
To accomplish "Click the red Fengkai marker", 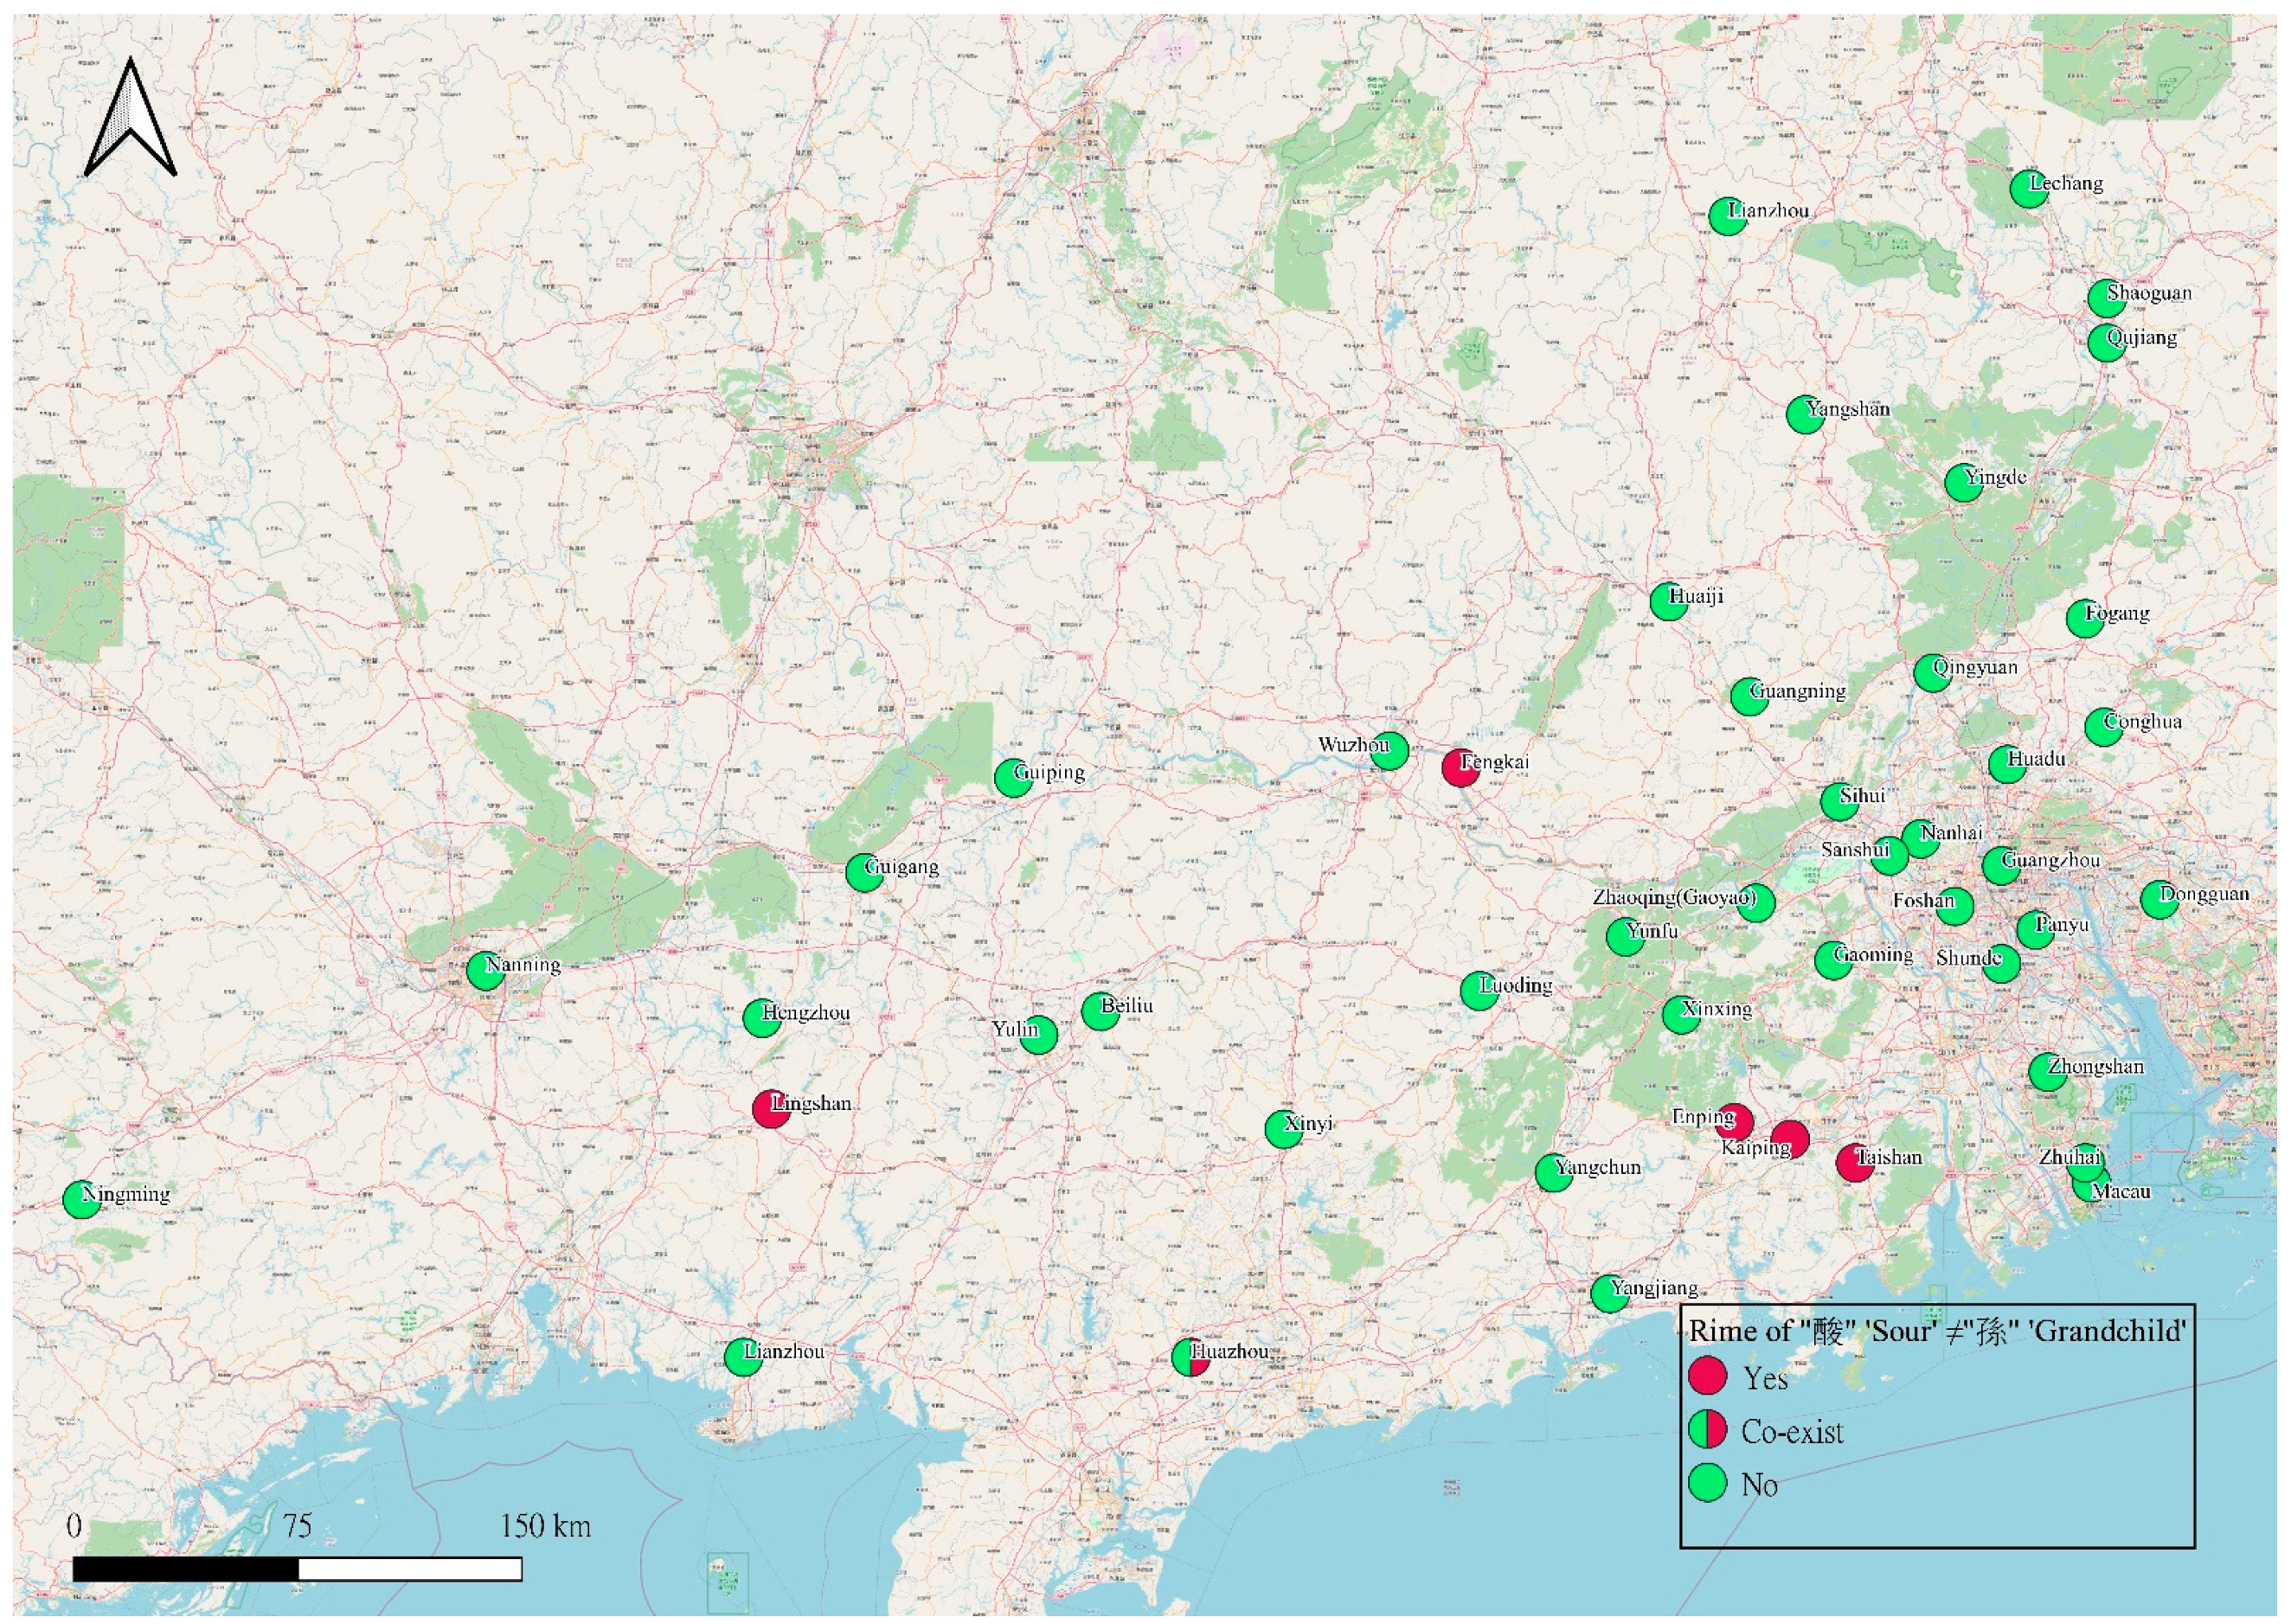I will point(1460,767).
